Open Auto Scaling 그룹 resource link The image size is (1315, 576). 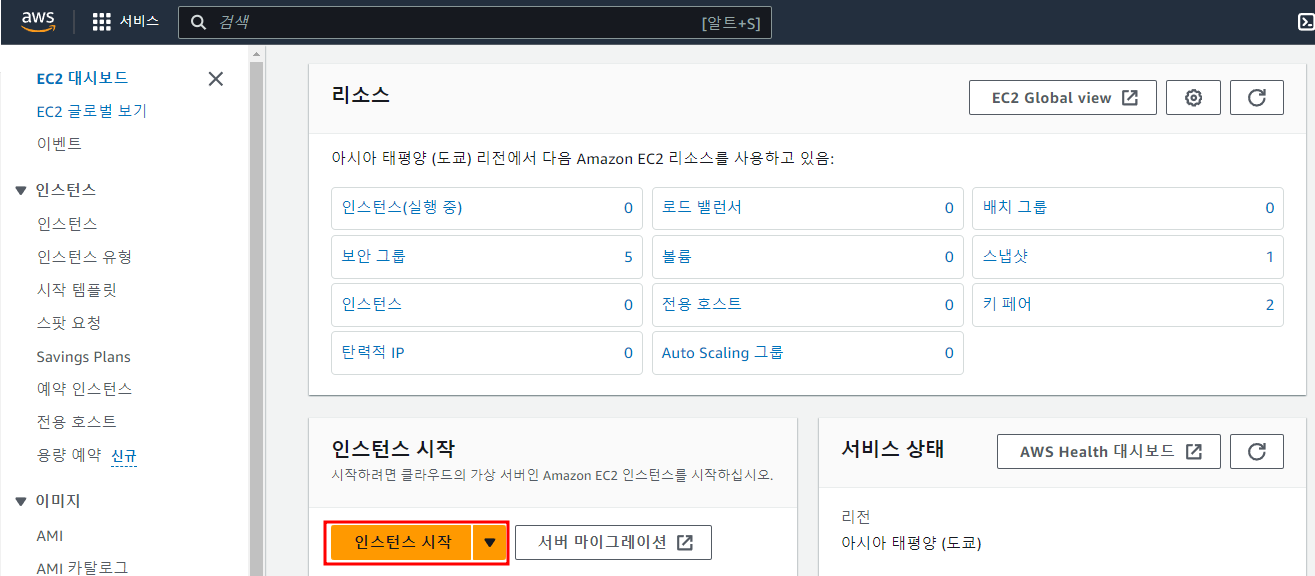[722, 352]
